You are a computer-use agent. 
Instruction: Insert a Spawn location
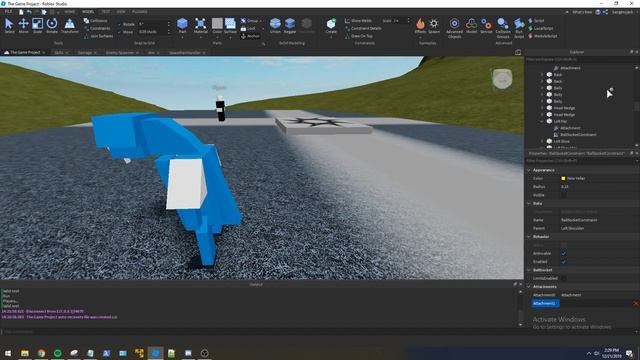point(434,25)
